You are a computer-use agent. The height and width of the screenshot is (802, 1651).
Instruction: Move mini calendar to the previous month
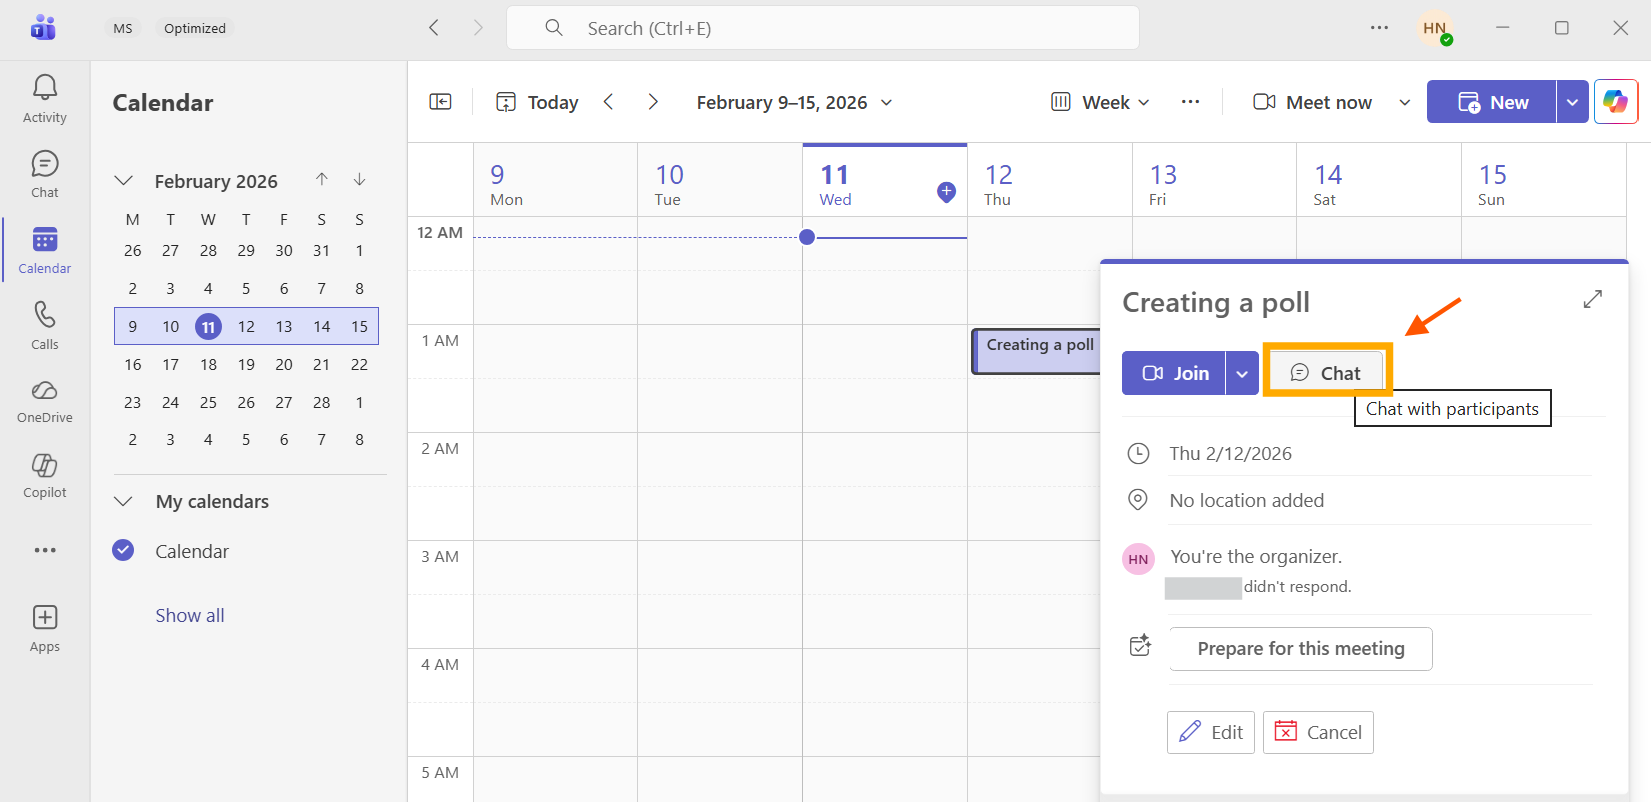pyautogui.click(x=321, y=180)
